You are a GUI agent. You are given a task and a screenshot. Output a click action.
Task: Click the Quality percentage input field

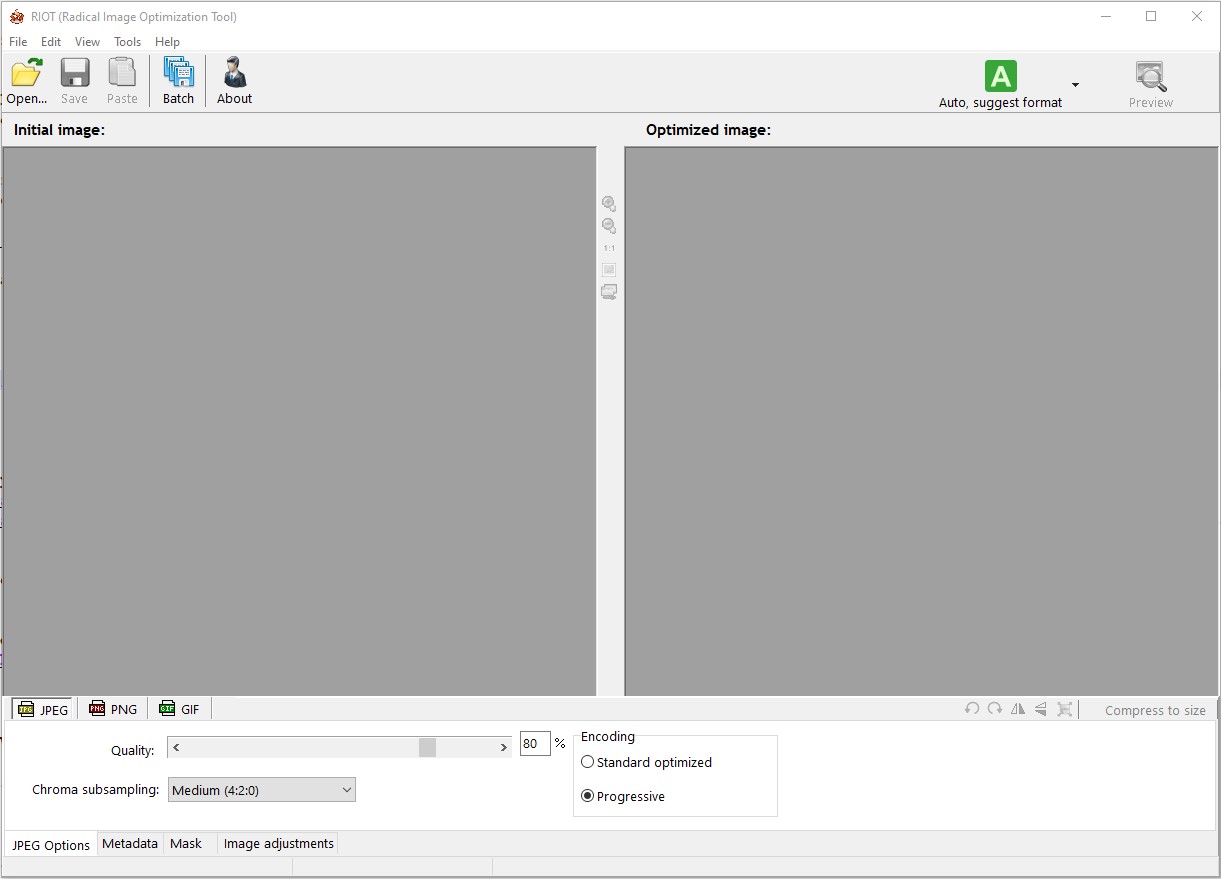pos(534,744)
